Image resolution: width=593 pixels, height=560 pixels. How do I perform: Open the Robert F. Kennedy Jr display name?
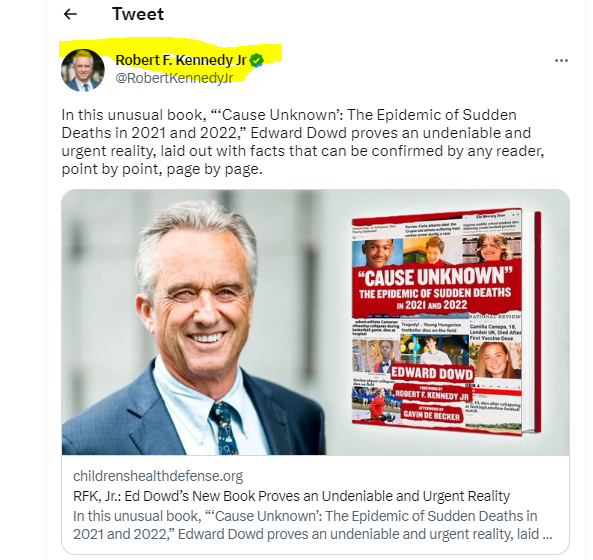181,60
